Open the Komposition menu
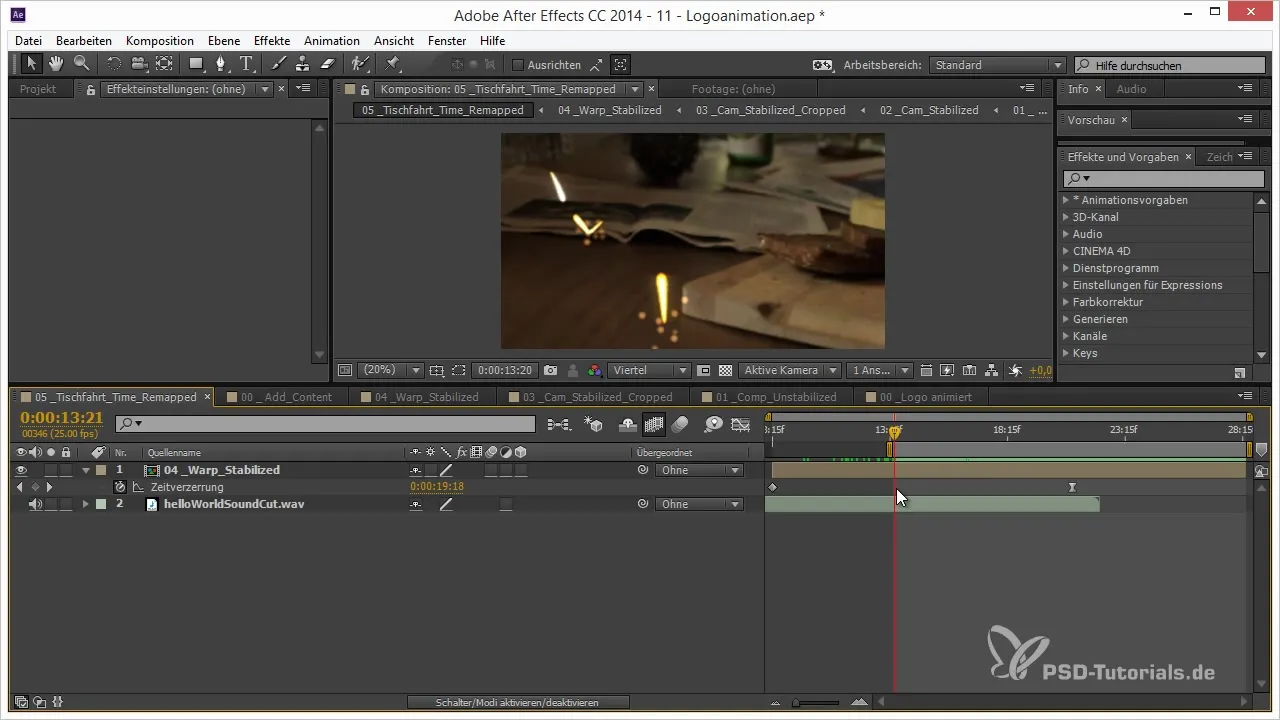Screen dimensions: 1280x720 coord(160,41)
